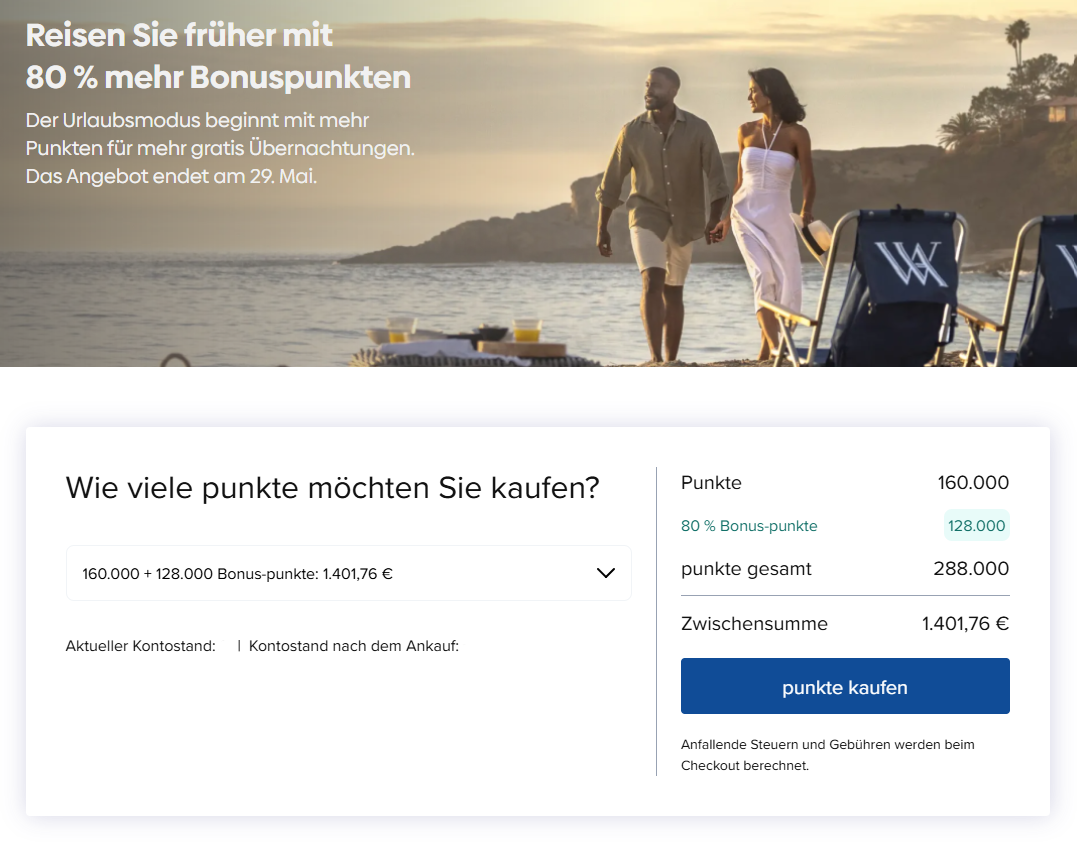Select the highlighted 128.000 bonus points badge

coord(976,524)
